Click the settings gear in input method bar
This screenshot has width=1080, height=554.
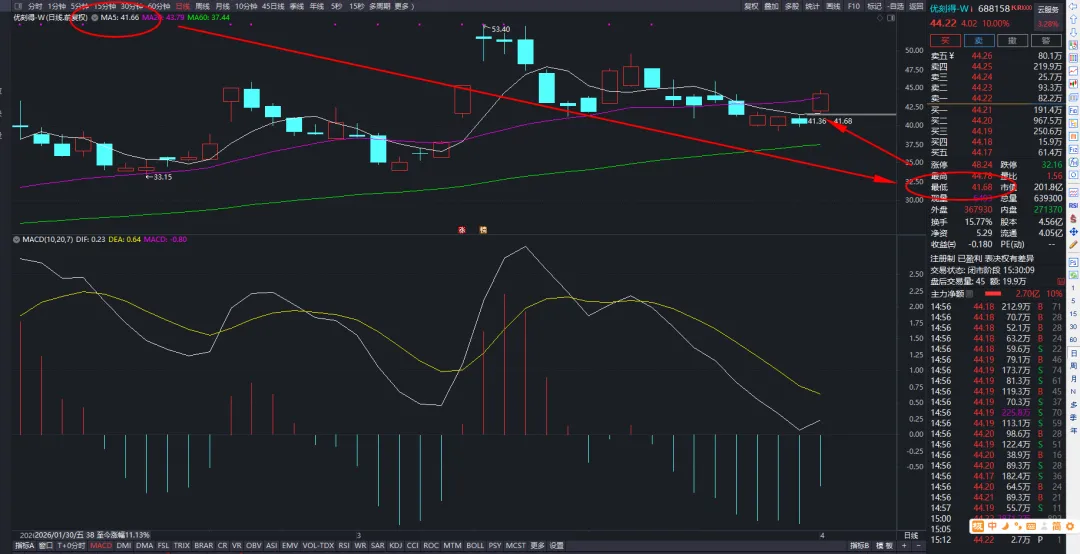pos(1070,526)
